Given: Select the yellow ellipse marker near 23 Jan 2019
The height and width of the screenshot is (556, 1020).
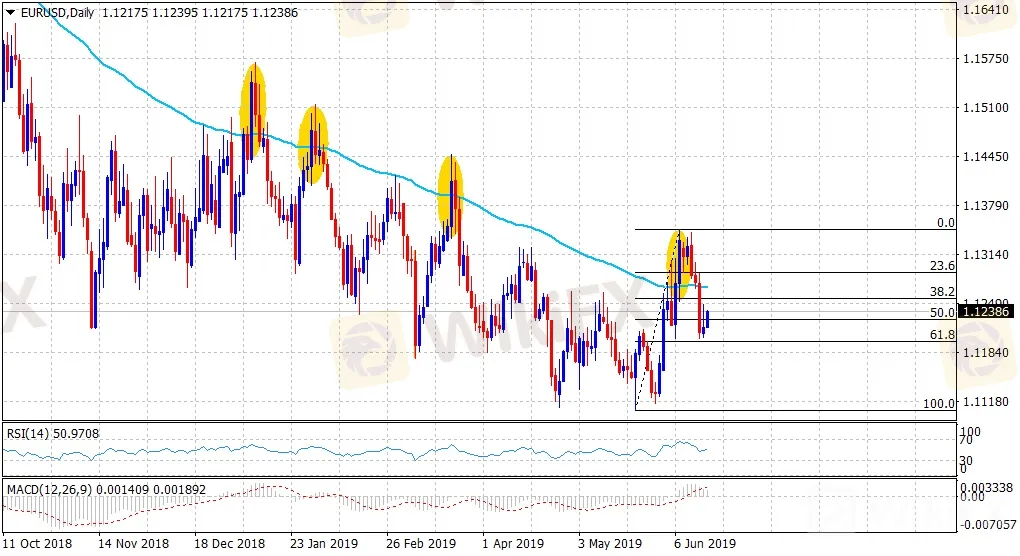Looking at the screenshot, I should [314, 145].
